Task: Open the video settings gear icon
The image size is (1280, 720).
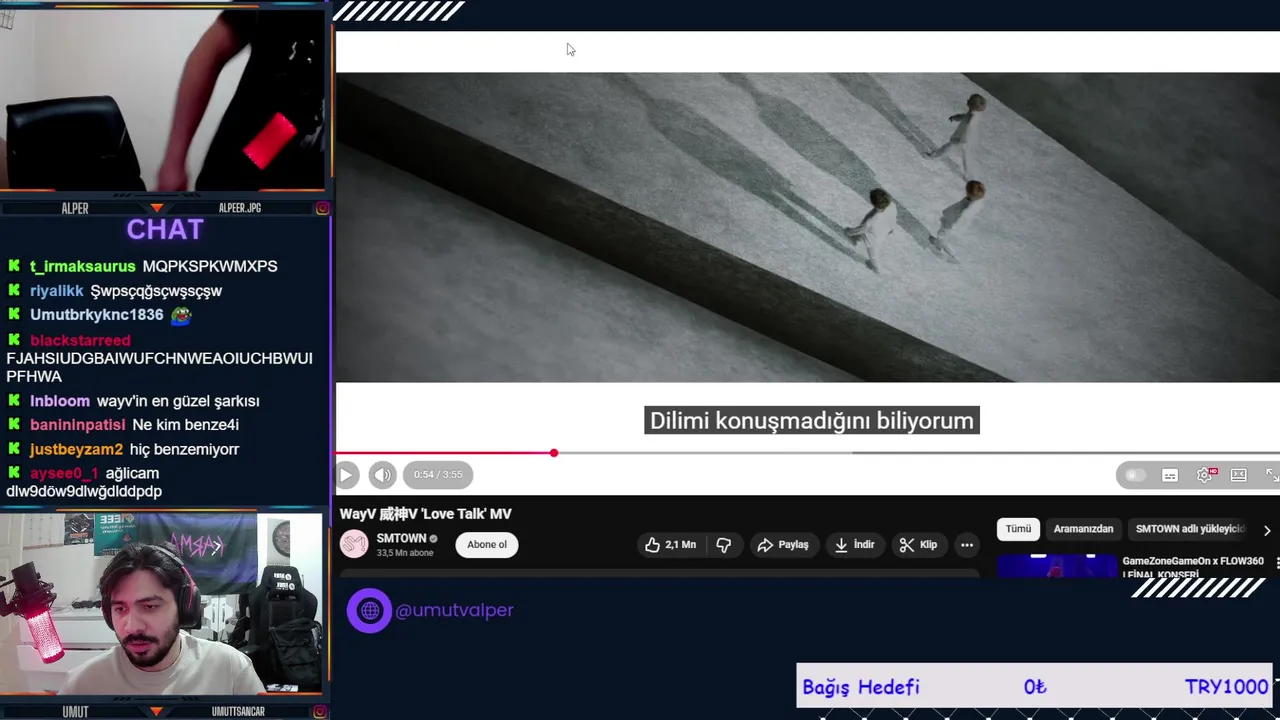Action: point(1205,475)
